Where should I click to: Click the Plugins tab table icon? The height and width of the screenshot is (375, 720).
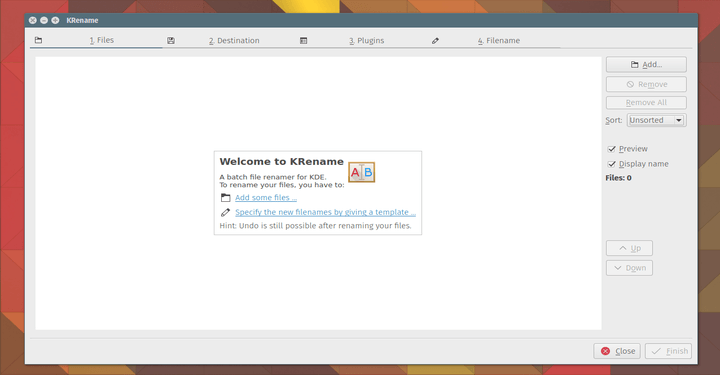[x=304, y=41]
